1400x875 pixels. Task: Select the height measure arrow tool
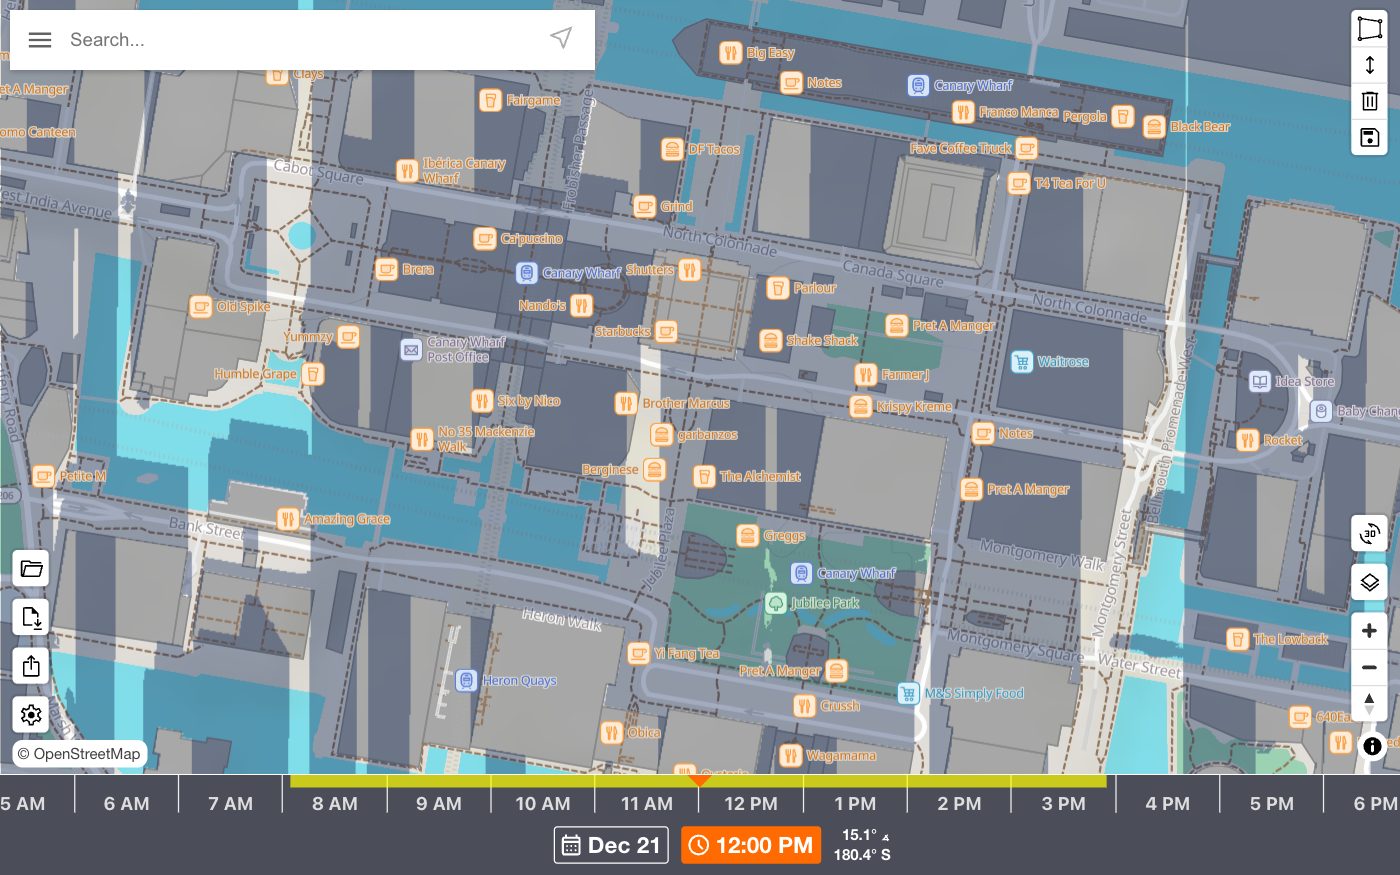[x=1370, y=65]
